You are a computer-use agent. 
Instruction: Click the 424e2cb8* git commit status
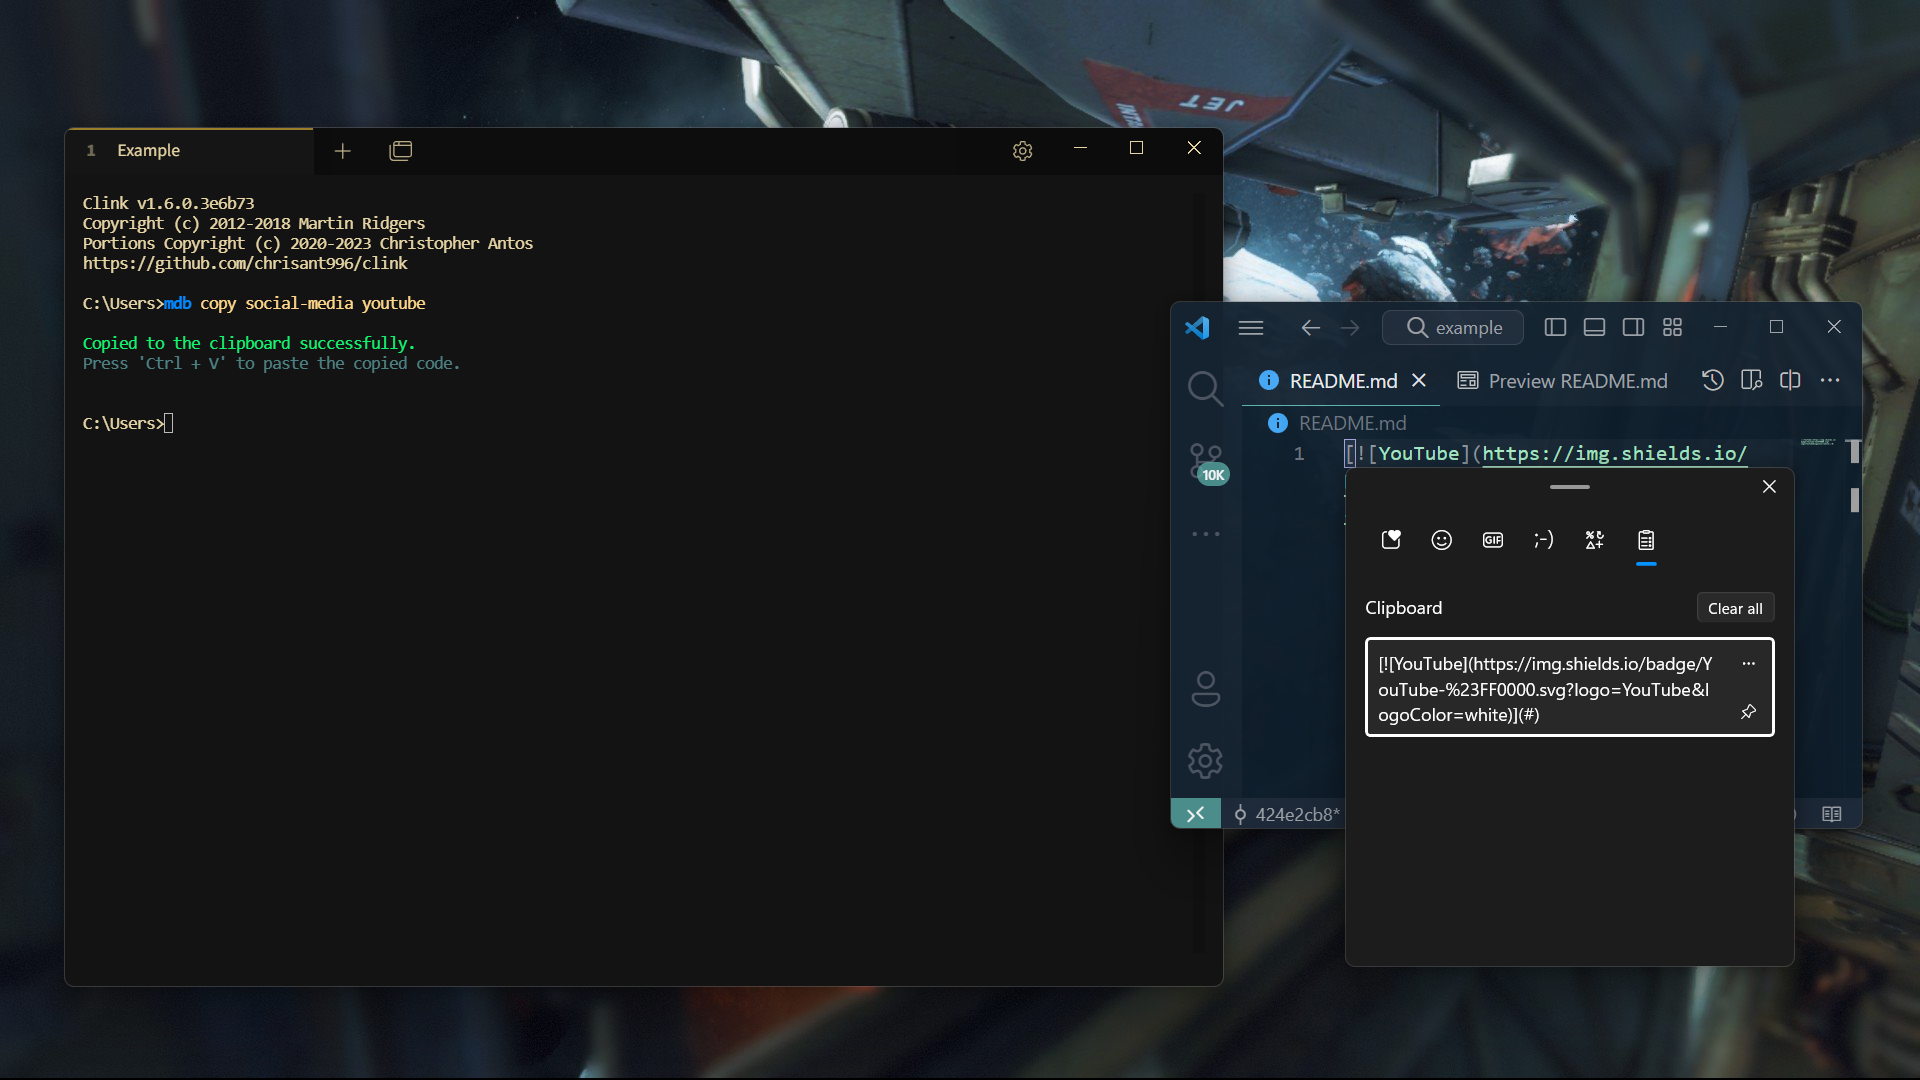[x=1286, y=814]
